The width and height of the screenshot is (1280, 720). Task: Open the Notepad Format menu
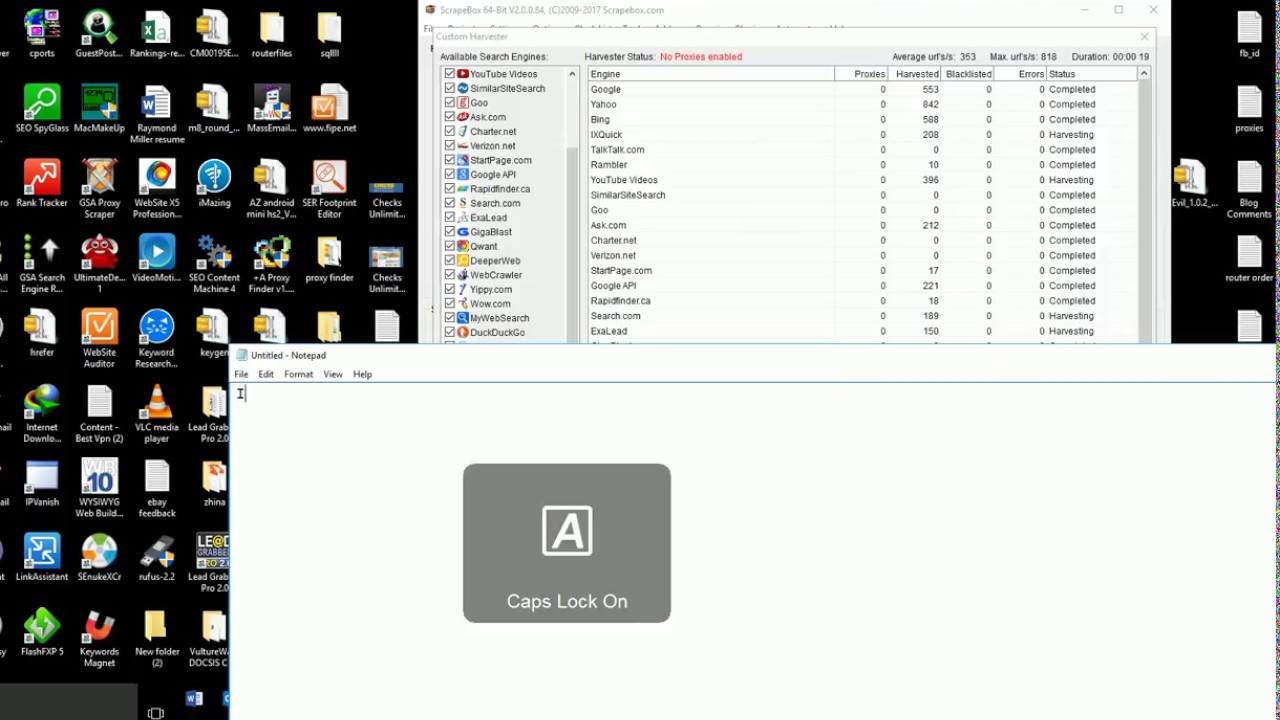click(x=298, y=374)
